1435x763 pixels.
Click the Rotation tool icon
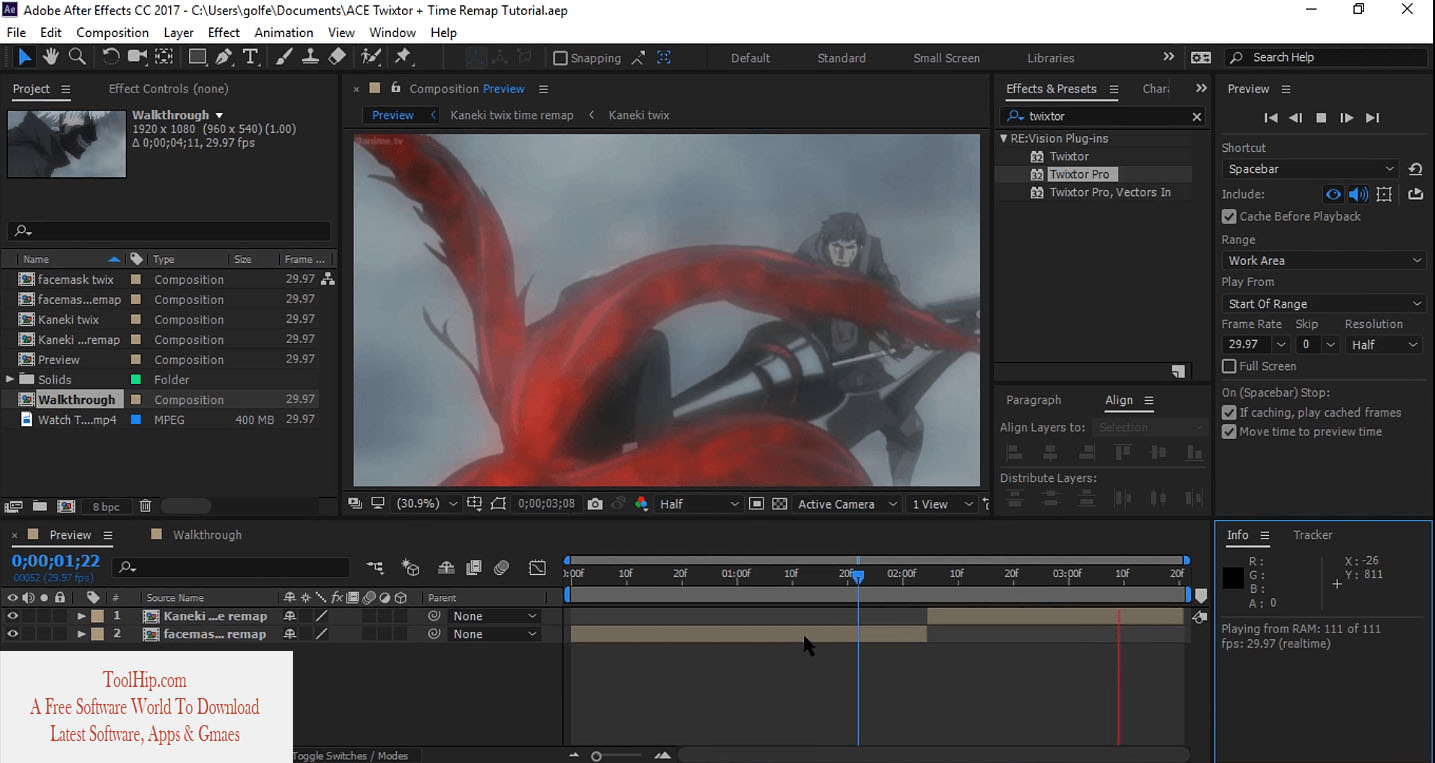(110, 57)
